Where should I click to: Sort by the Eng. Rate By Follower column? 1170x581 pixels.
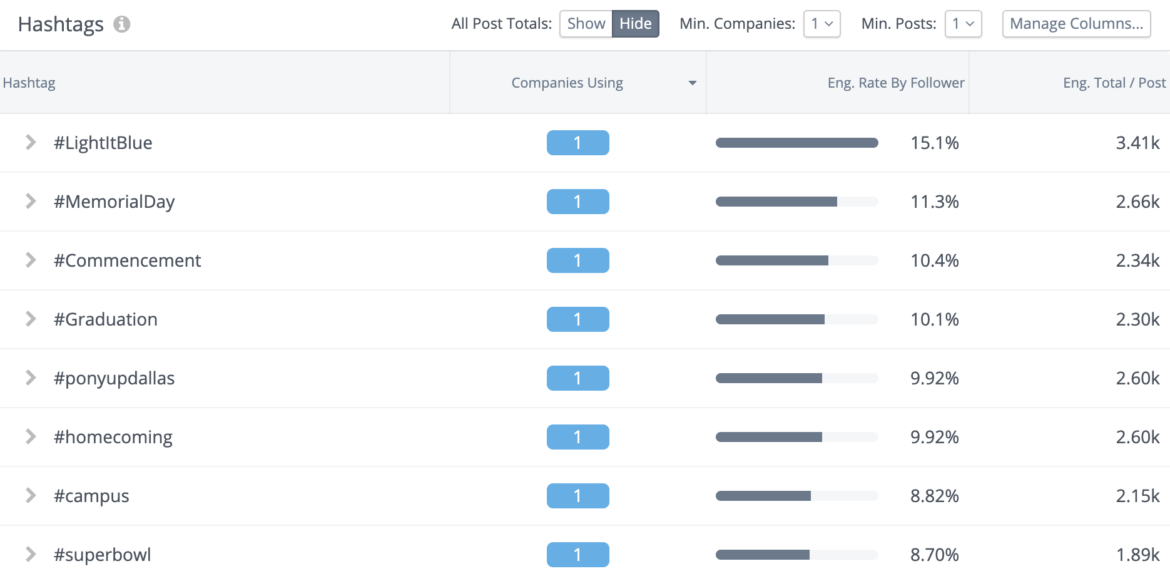(x=895, y=83)
